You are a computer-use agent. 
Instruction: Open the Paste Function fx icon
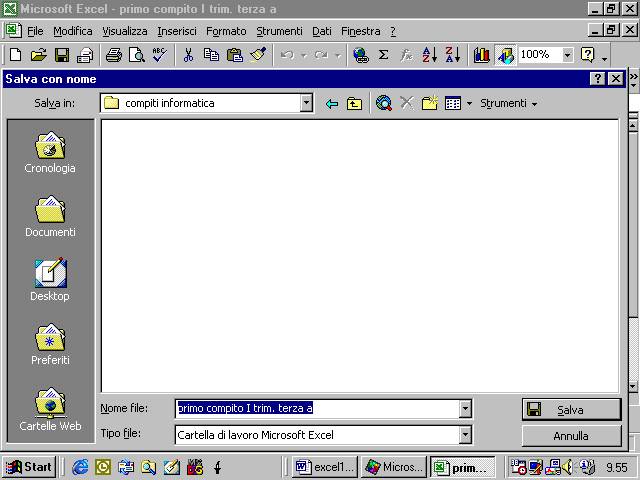pyautogui.click(x=406, y=54)
